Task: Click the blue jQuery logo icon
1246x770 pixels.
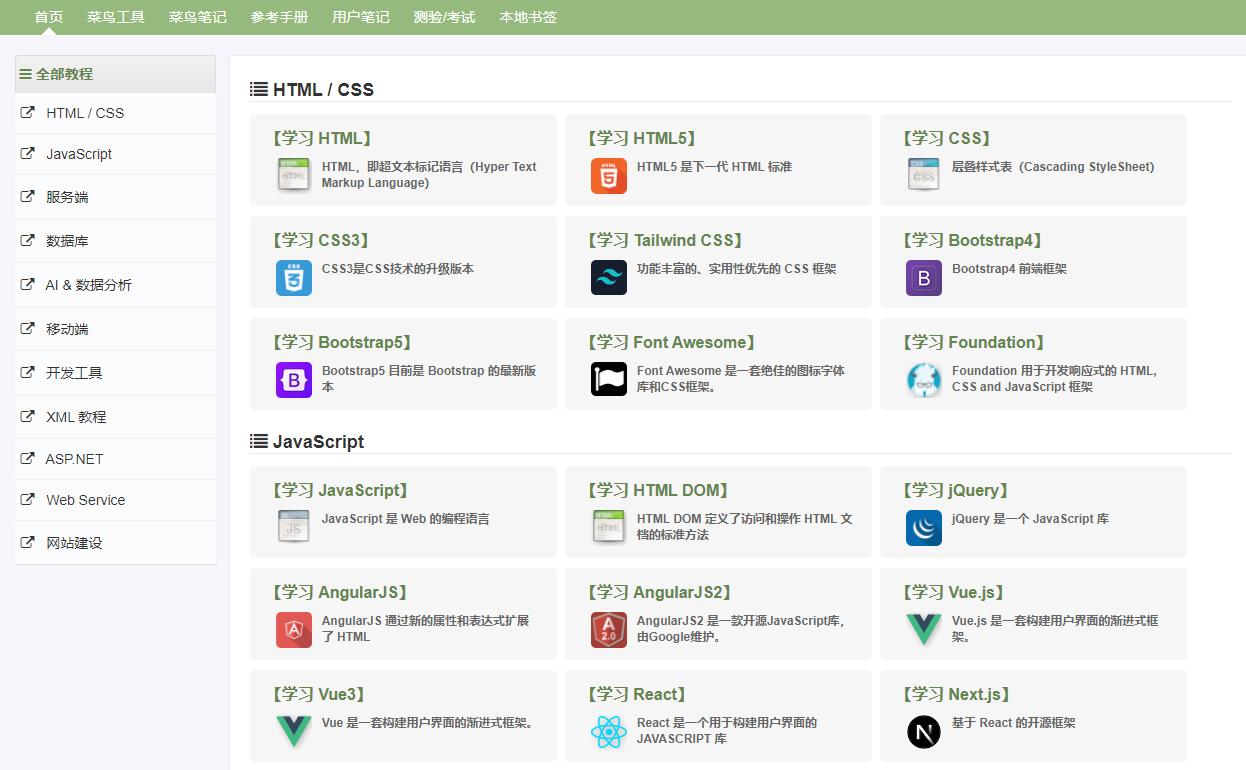Action: point(924,528)
